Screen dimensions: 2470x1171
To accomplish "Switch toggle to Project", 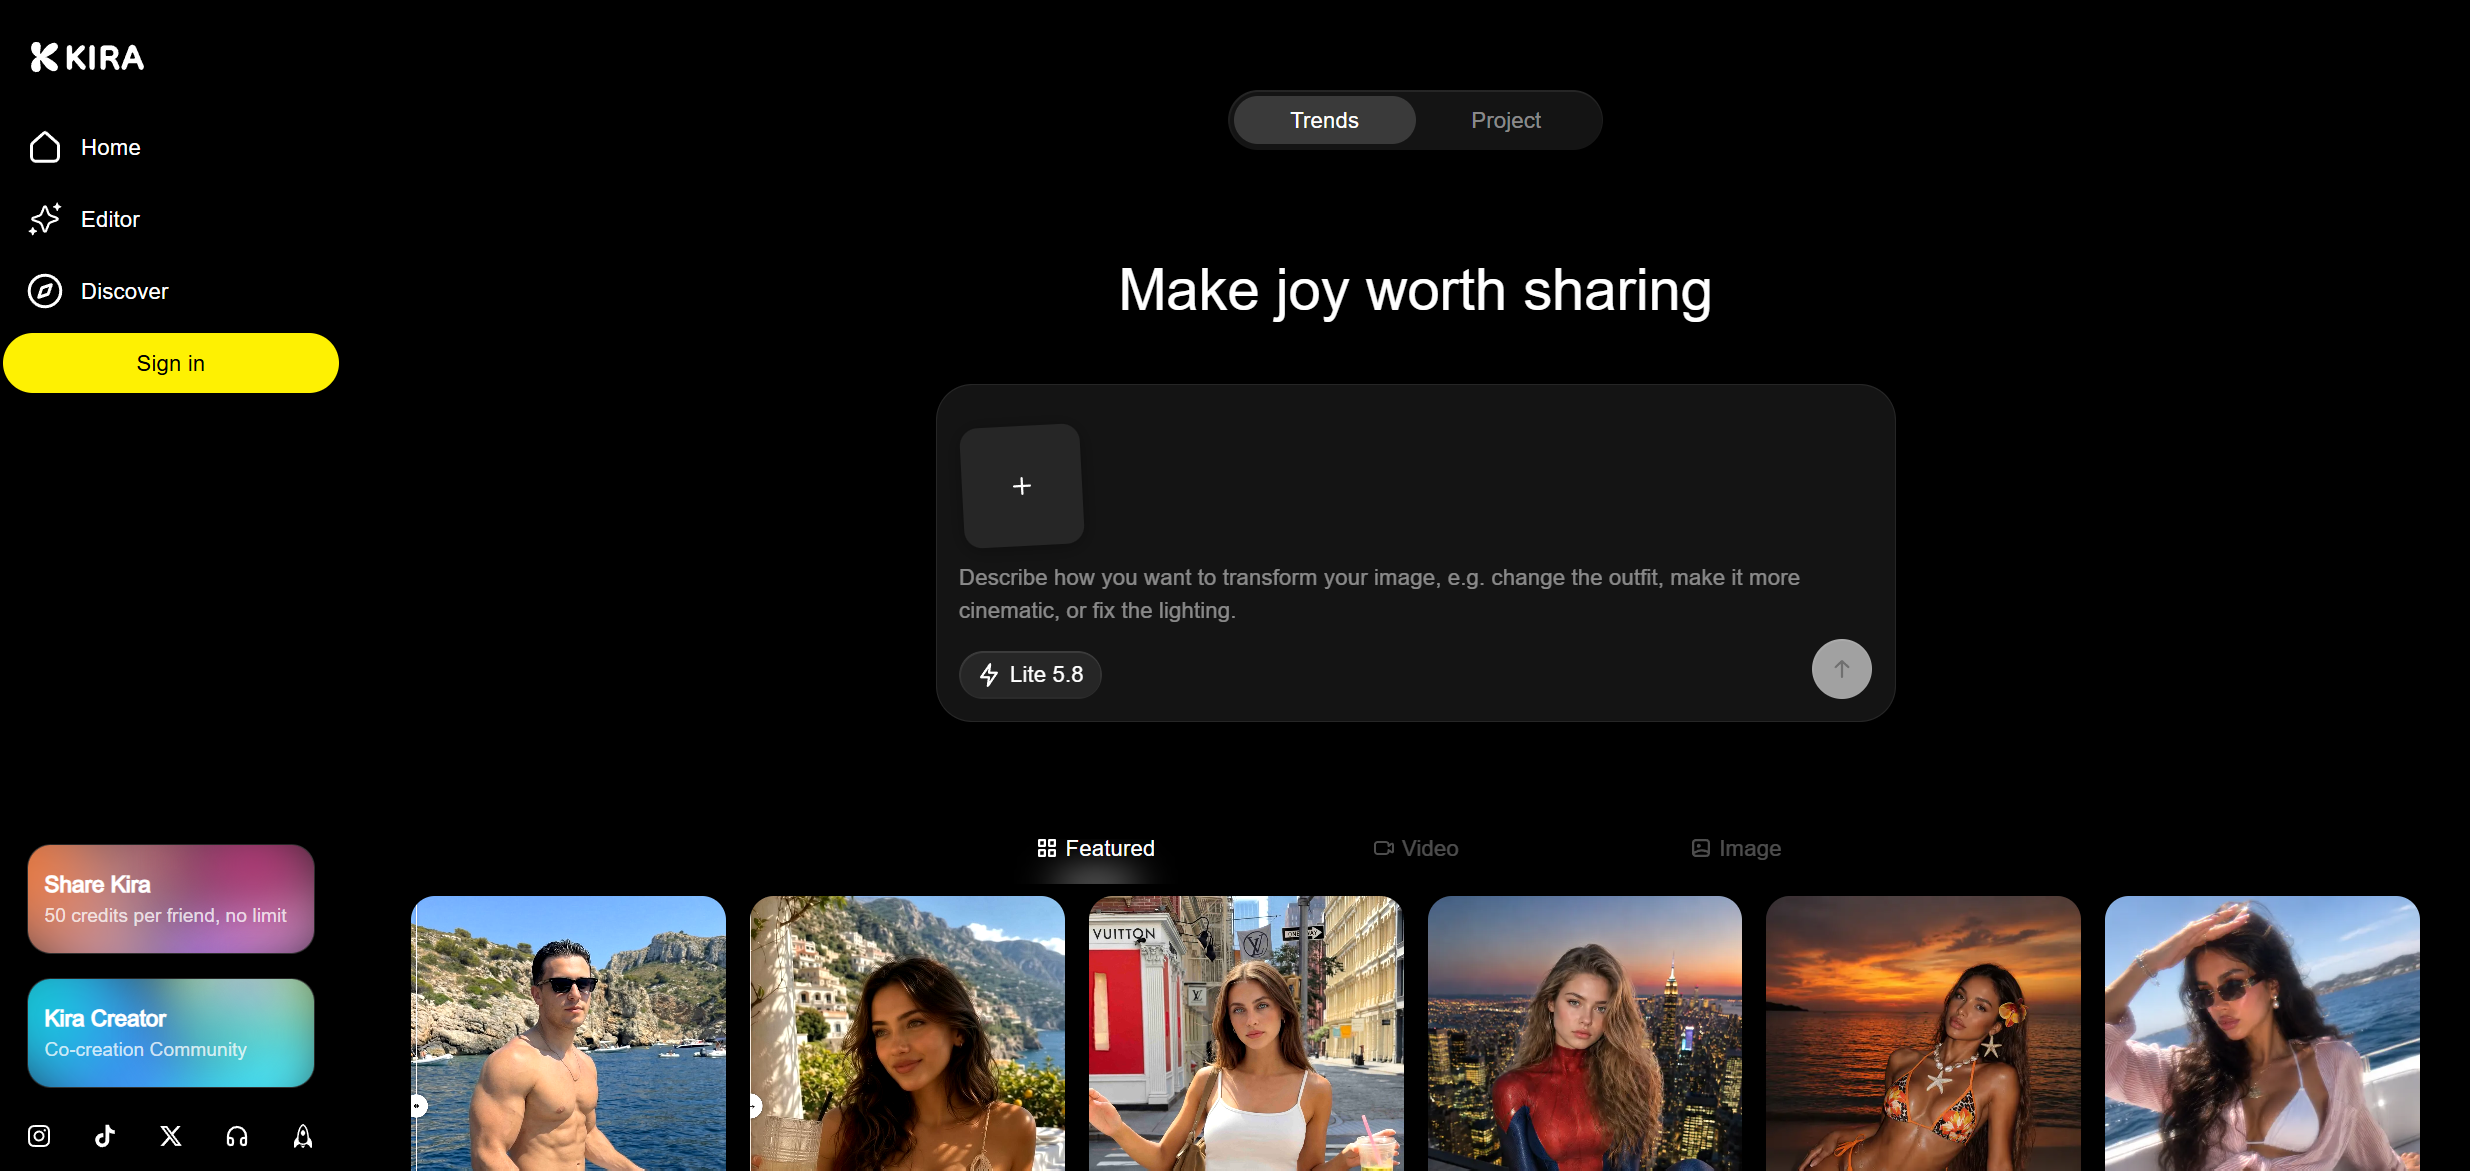I will pyautogui.click(x=1505, y=120).
